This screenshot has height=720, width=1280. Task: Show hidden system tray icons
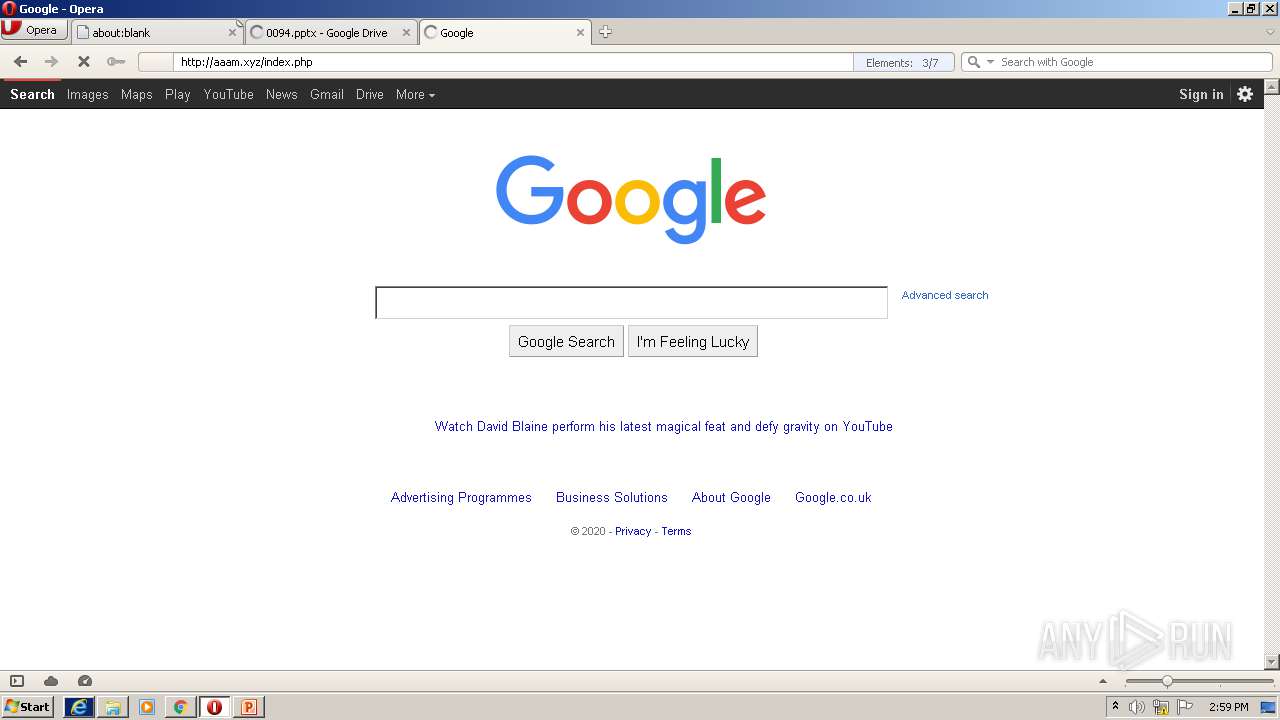(x=1115, y=706)
